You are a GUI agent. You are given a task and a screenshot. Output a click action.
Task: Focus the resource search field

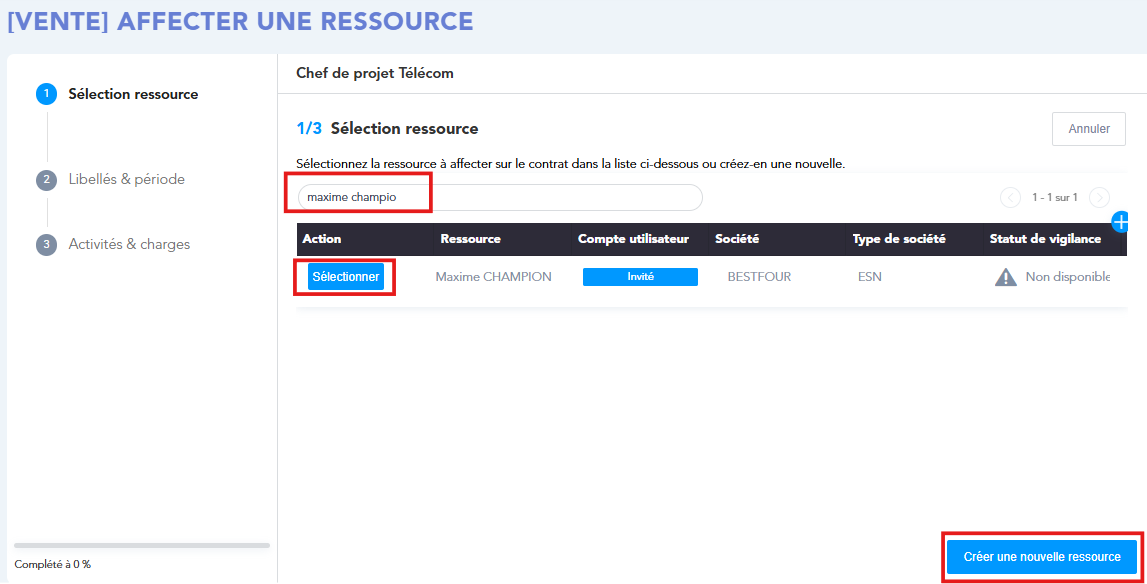[500, 197]
